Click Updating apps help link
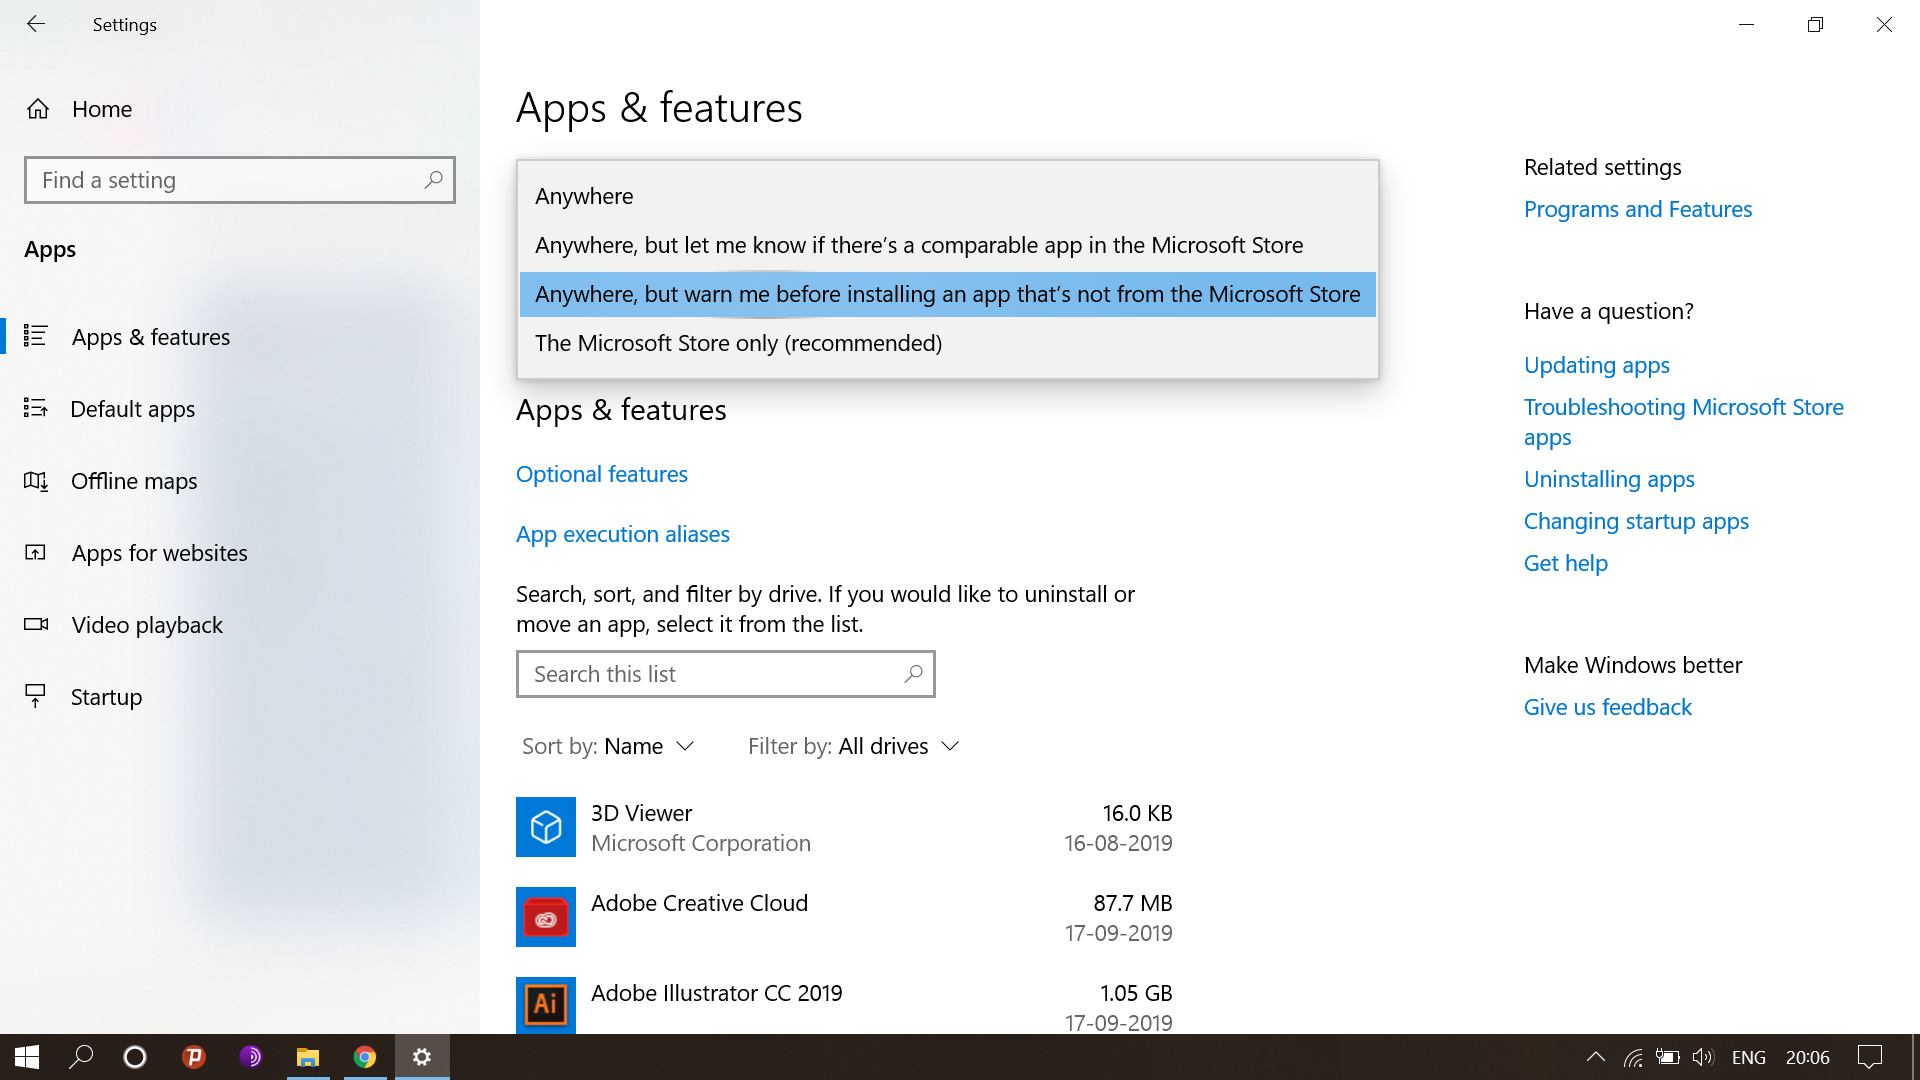Viewport: 1920px width, 1080px height. pyautogui.click(x=1596, y=364)
